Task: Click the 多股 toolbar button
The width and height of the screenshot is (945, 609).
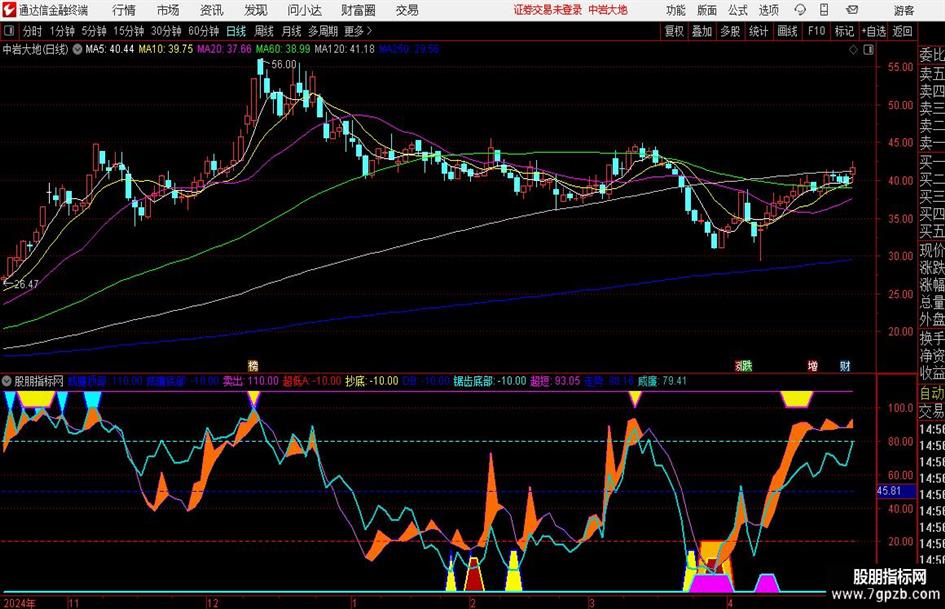Action: point(730,31)
